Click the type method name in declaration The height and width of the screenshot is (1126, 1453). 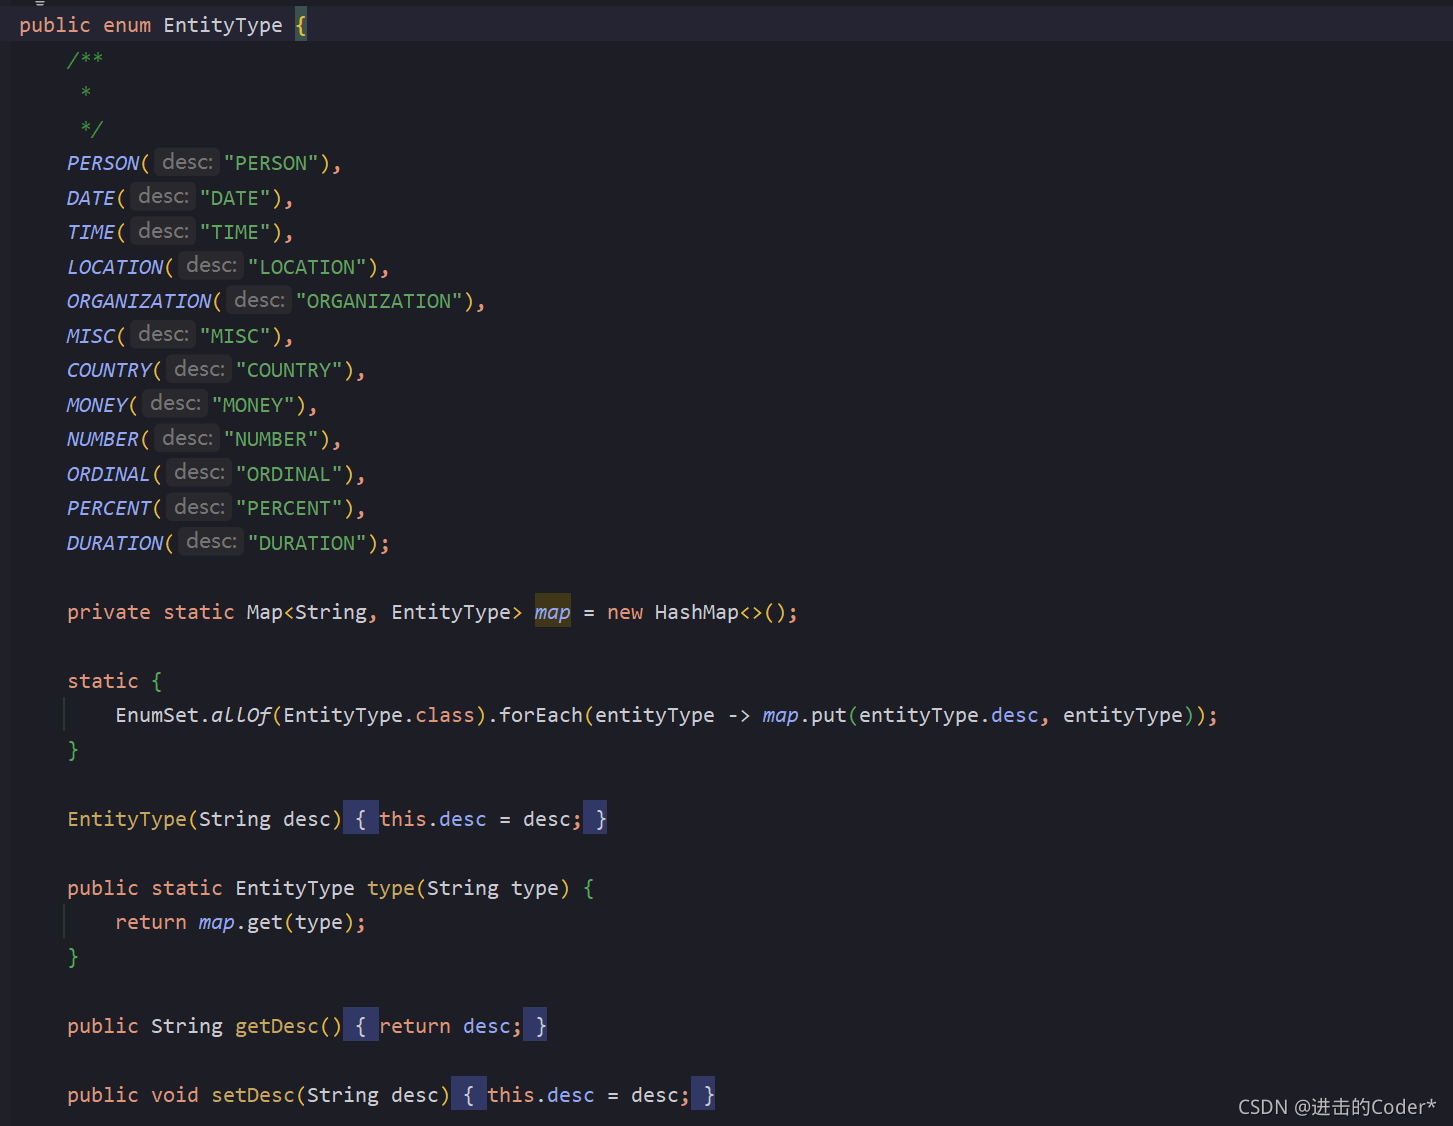[391, 888]
